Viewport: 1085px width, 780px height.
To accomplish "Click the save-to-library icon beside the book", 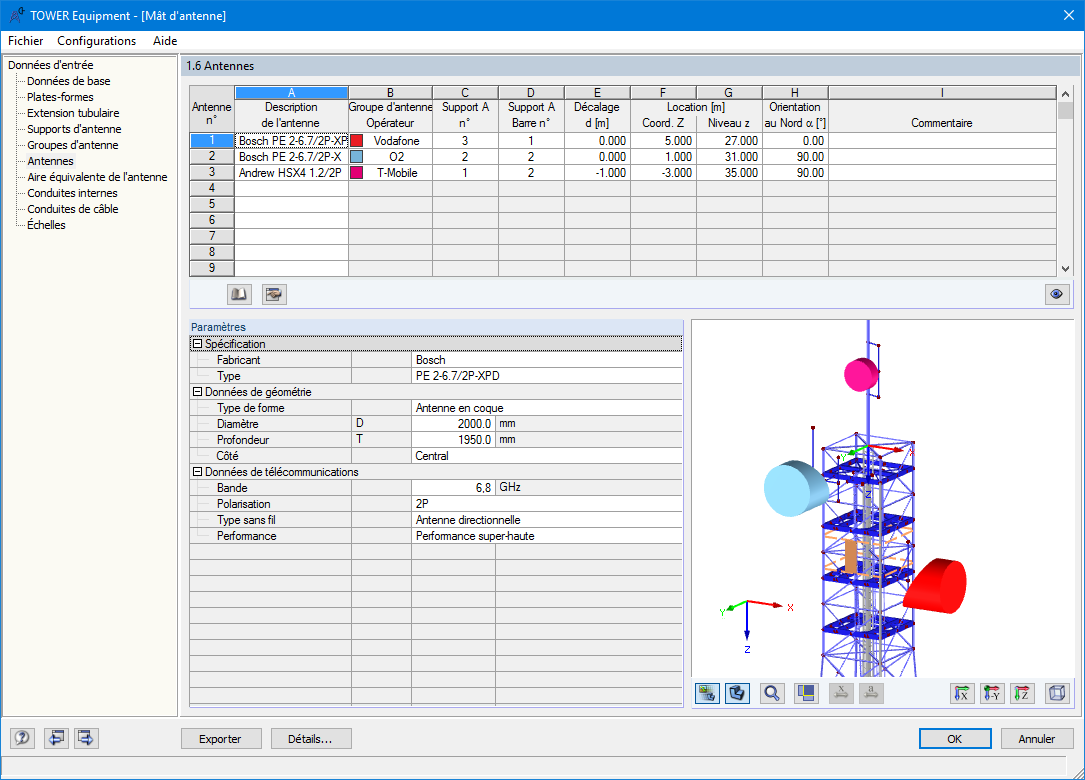I will [x=274, y=294].
